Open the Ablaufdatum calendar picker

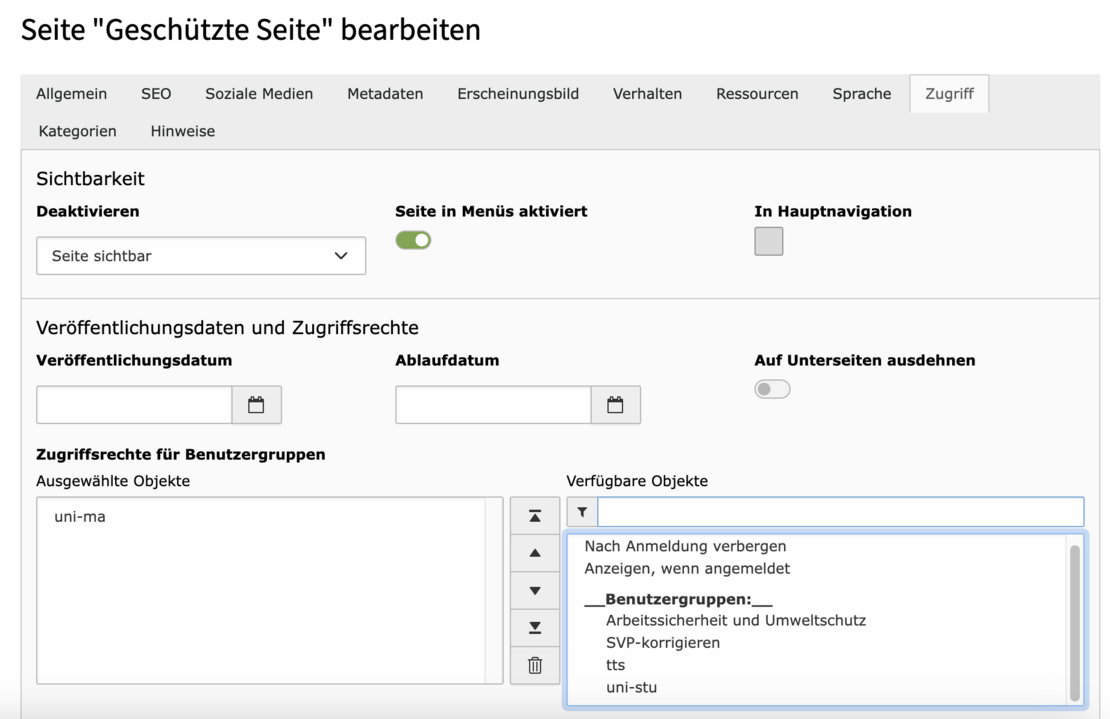pos(615,405)
